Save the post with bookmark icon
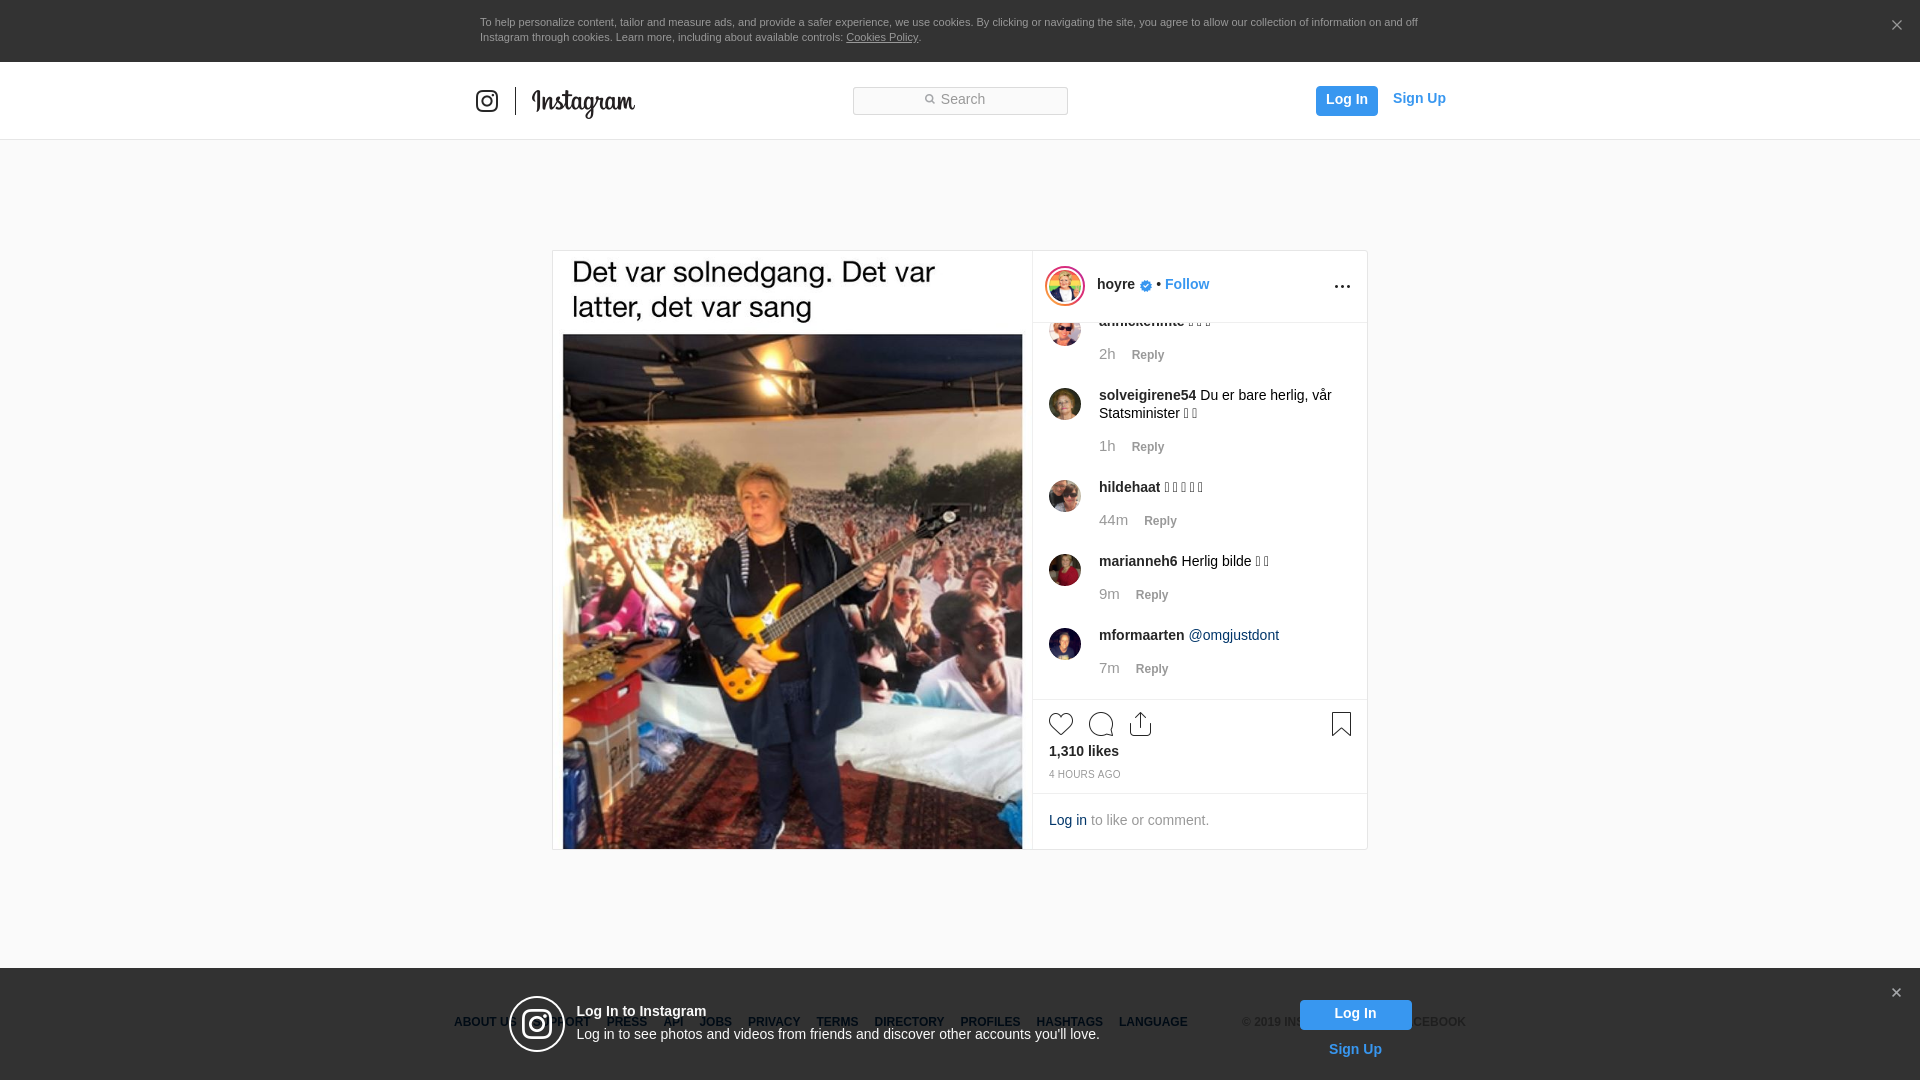The height and width of the screenshot is (1080, 1920). click(x=1341, y=724)
